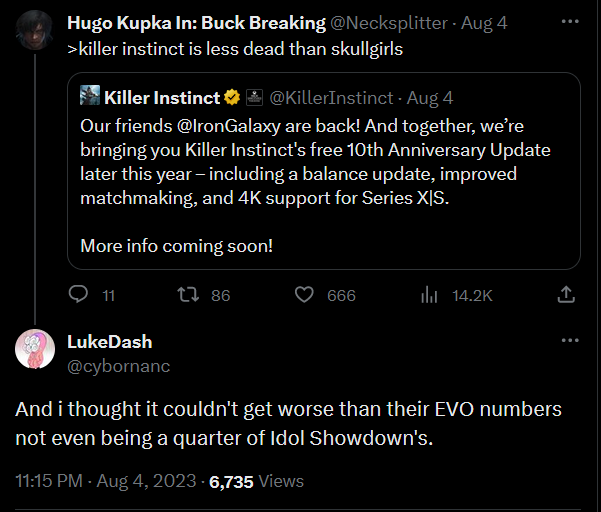This screenshot has height=512, width=601.
Task: Open Hugo Kupka's profile picture
Action: click(x=34, y=29)
